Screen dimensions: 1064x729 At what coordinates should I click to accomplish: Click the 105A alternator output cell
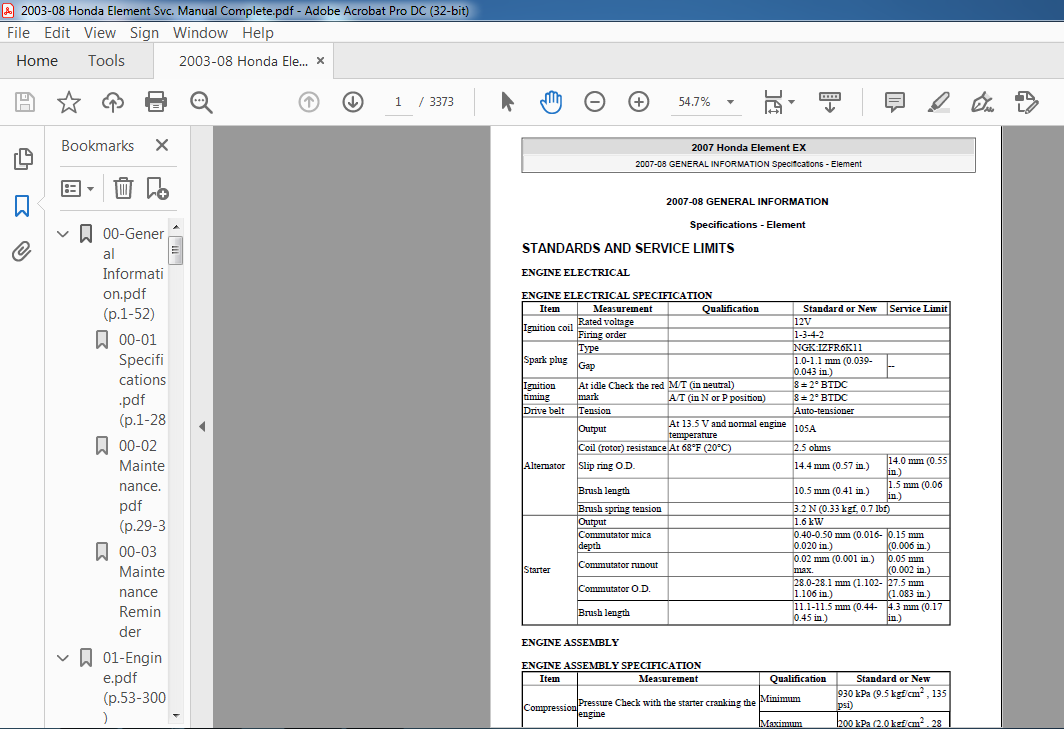[871, 429]
